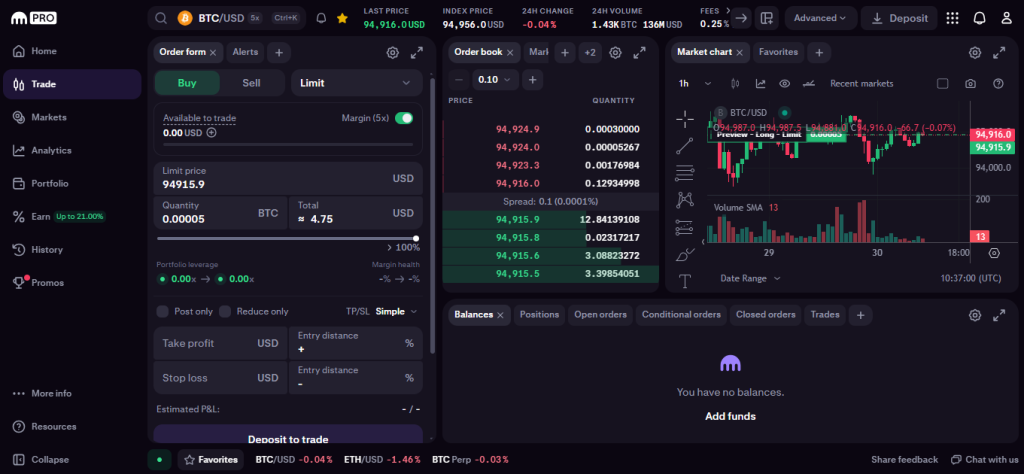Open the Trades tab
This screenshot has height=474, width=1024.
point(825,315)
